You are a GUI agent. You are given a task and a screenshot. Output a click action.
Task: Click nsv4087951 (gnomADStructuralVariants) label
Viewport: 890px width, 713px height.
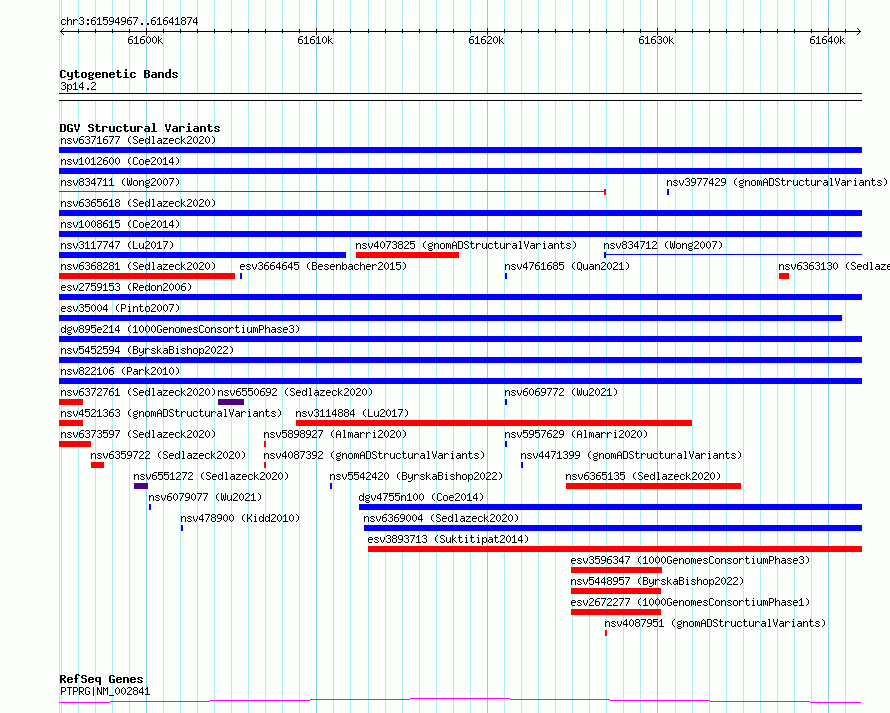coord(715,623)
